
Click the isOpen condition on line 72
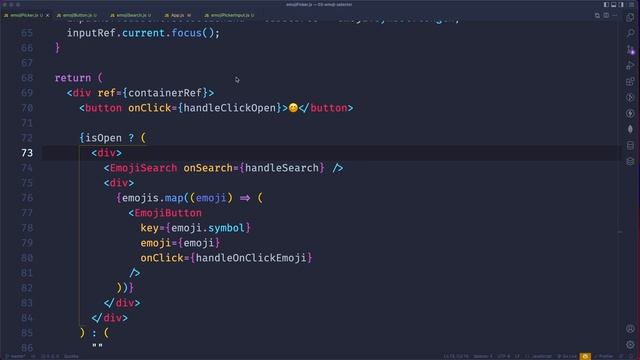point(103,138)
